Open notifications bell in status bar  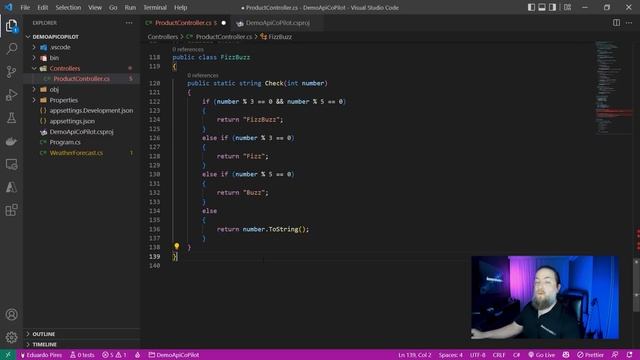pyautogui.click(x=629, y=355)
